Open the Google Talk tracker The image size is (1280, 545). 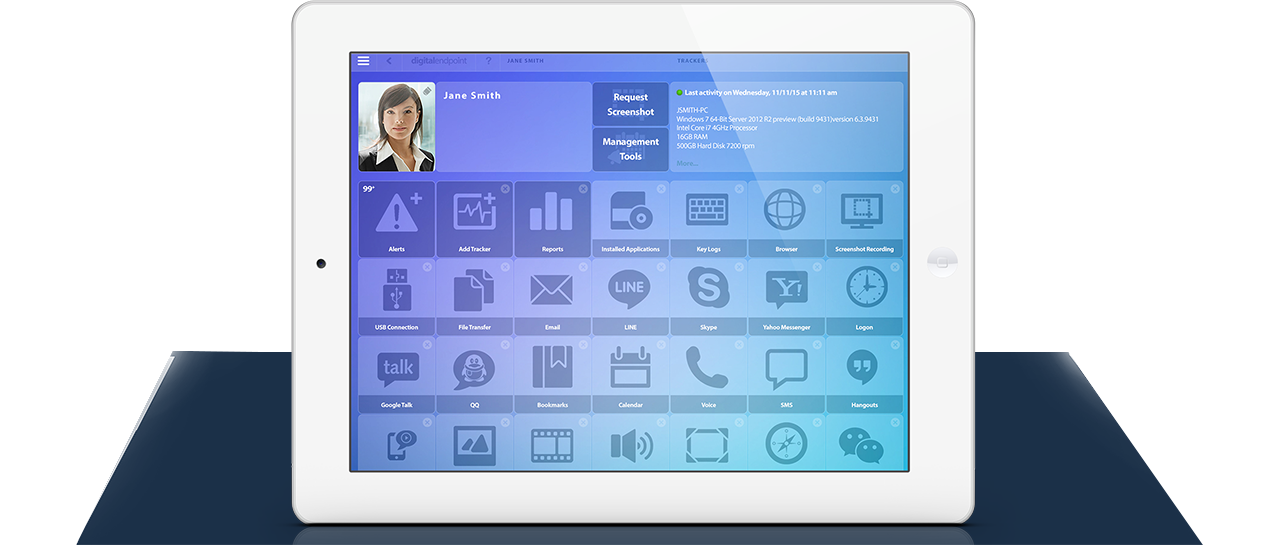(397, 375)
